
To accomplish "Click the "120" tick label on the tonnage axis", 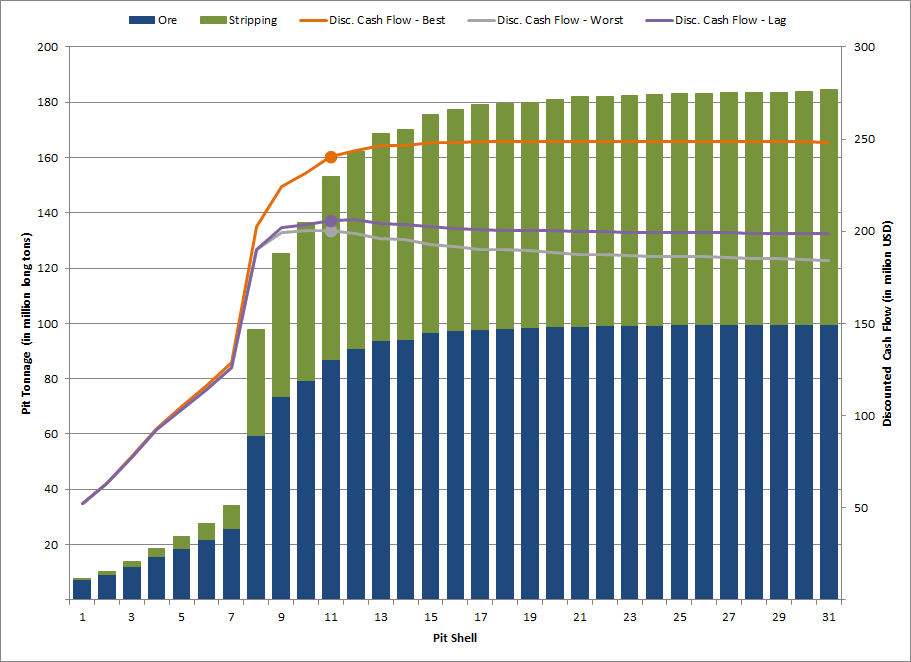I will pyautogui.click(x=48, y=268).
